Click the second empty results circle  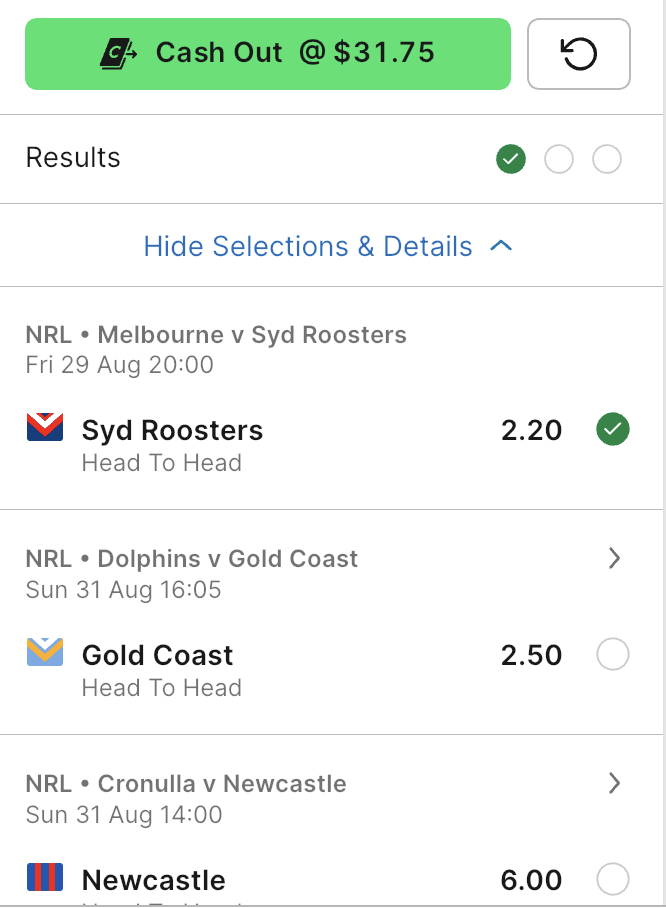pyautogui.click(x=559, y=159)
